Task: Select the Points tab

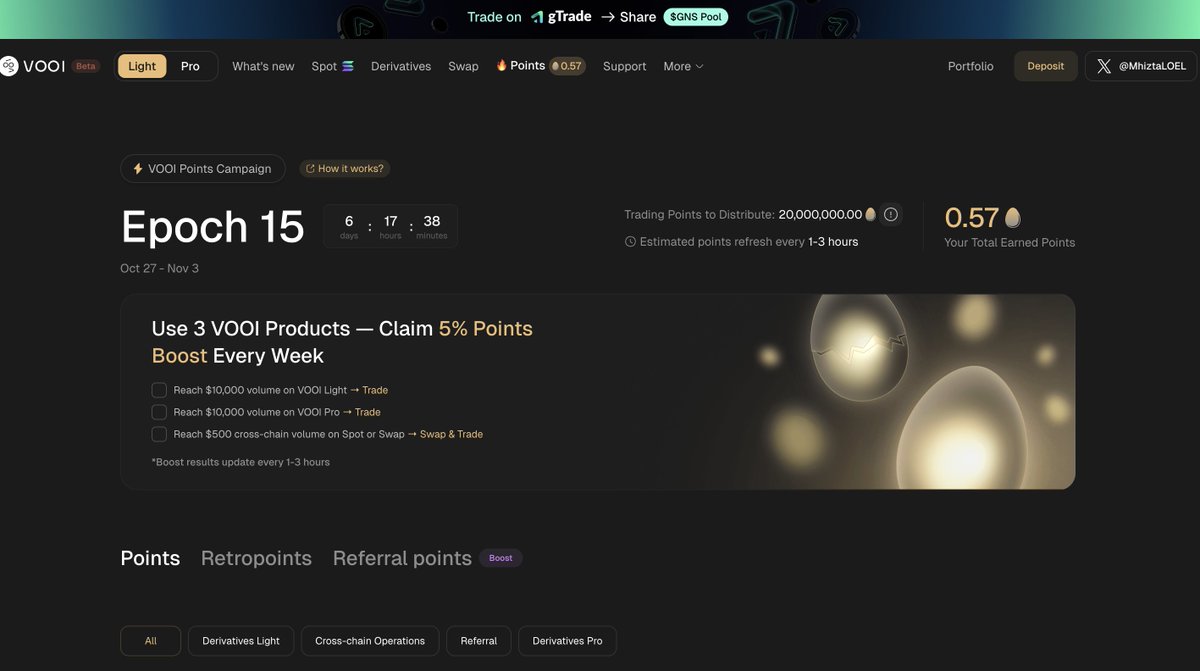Action: [x=150, y=558]
